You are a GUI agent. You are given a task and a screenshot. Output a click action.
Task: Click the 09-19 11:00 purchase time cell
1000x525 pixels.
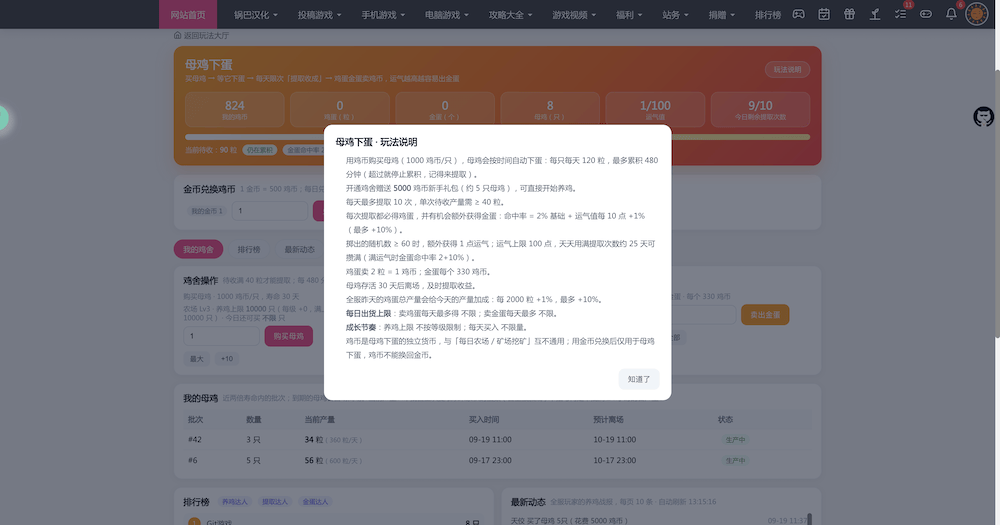click(490, 440)
